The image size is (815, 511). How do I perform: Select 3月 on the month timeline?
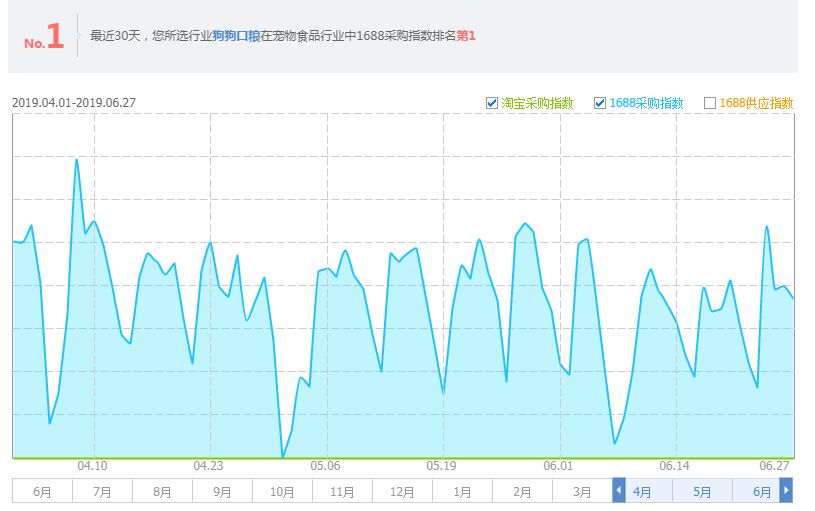(582, 491)
